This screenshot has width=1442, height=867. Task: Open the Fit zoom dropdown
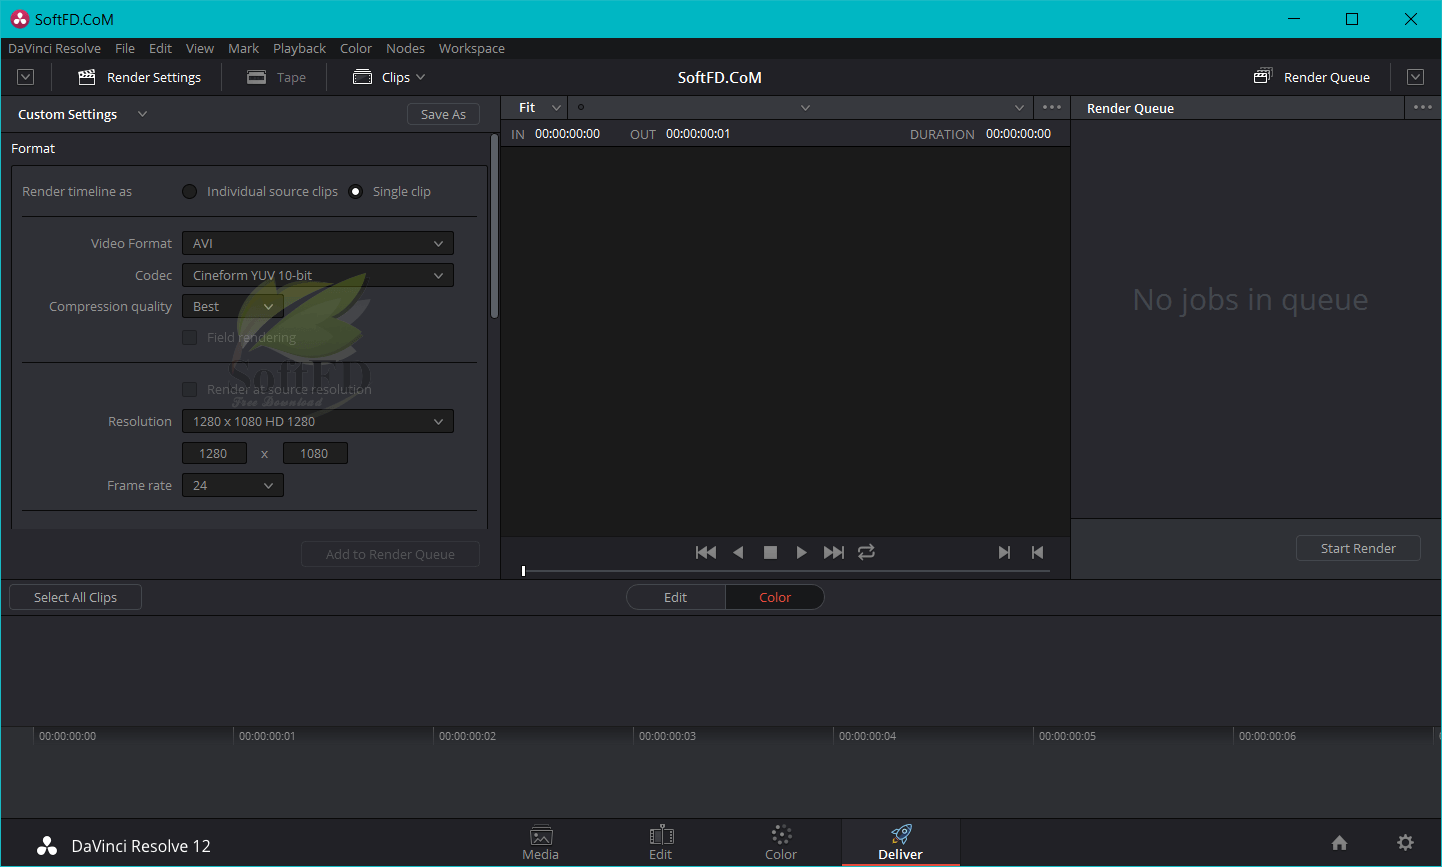[541, 107]
